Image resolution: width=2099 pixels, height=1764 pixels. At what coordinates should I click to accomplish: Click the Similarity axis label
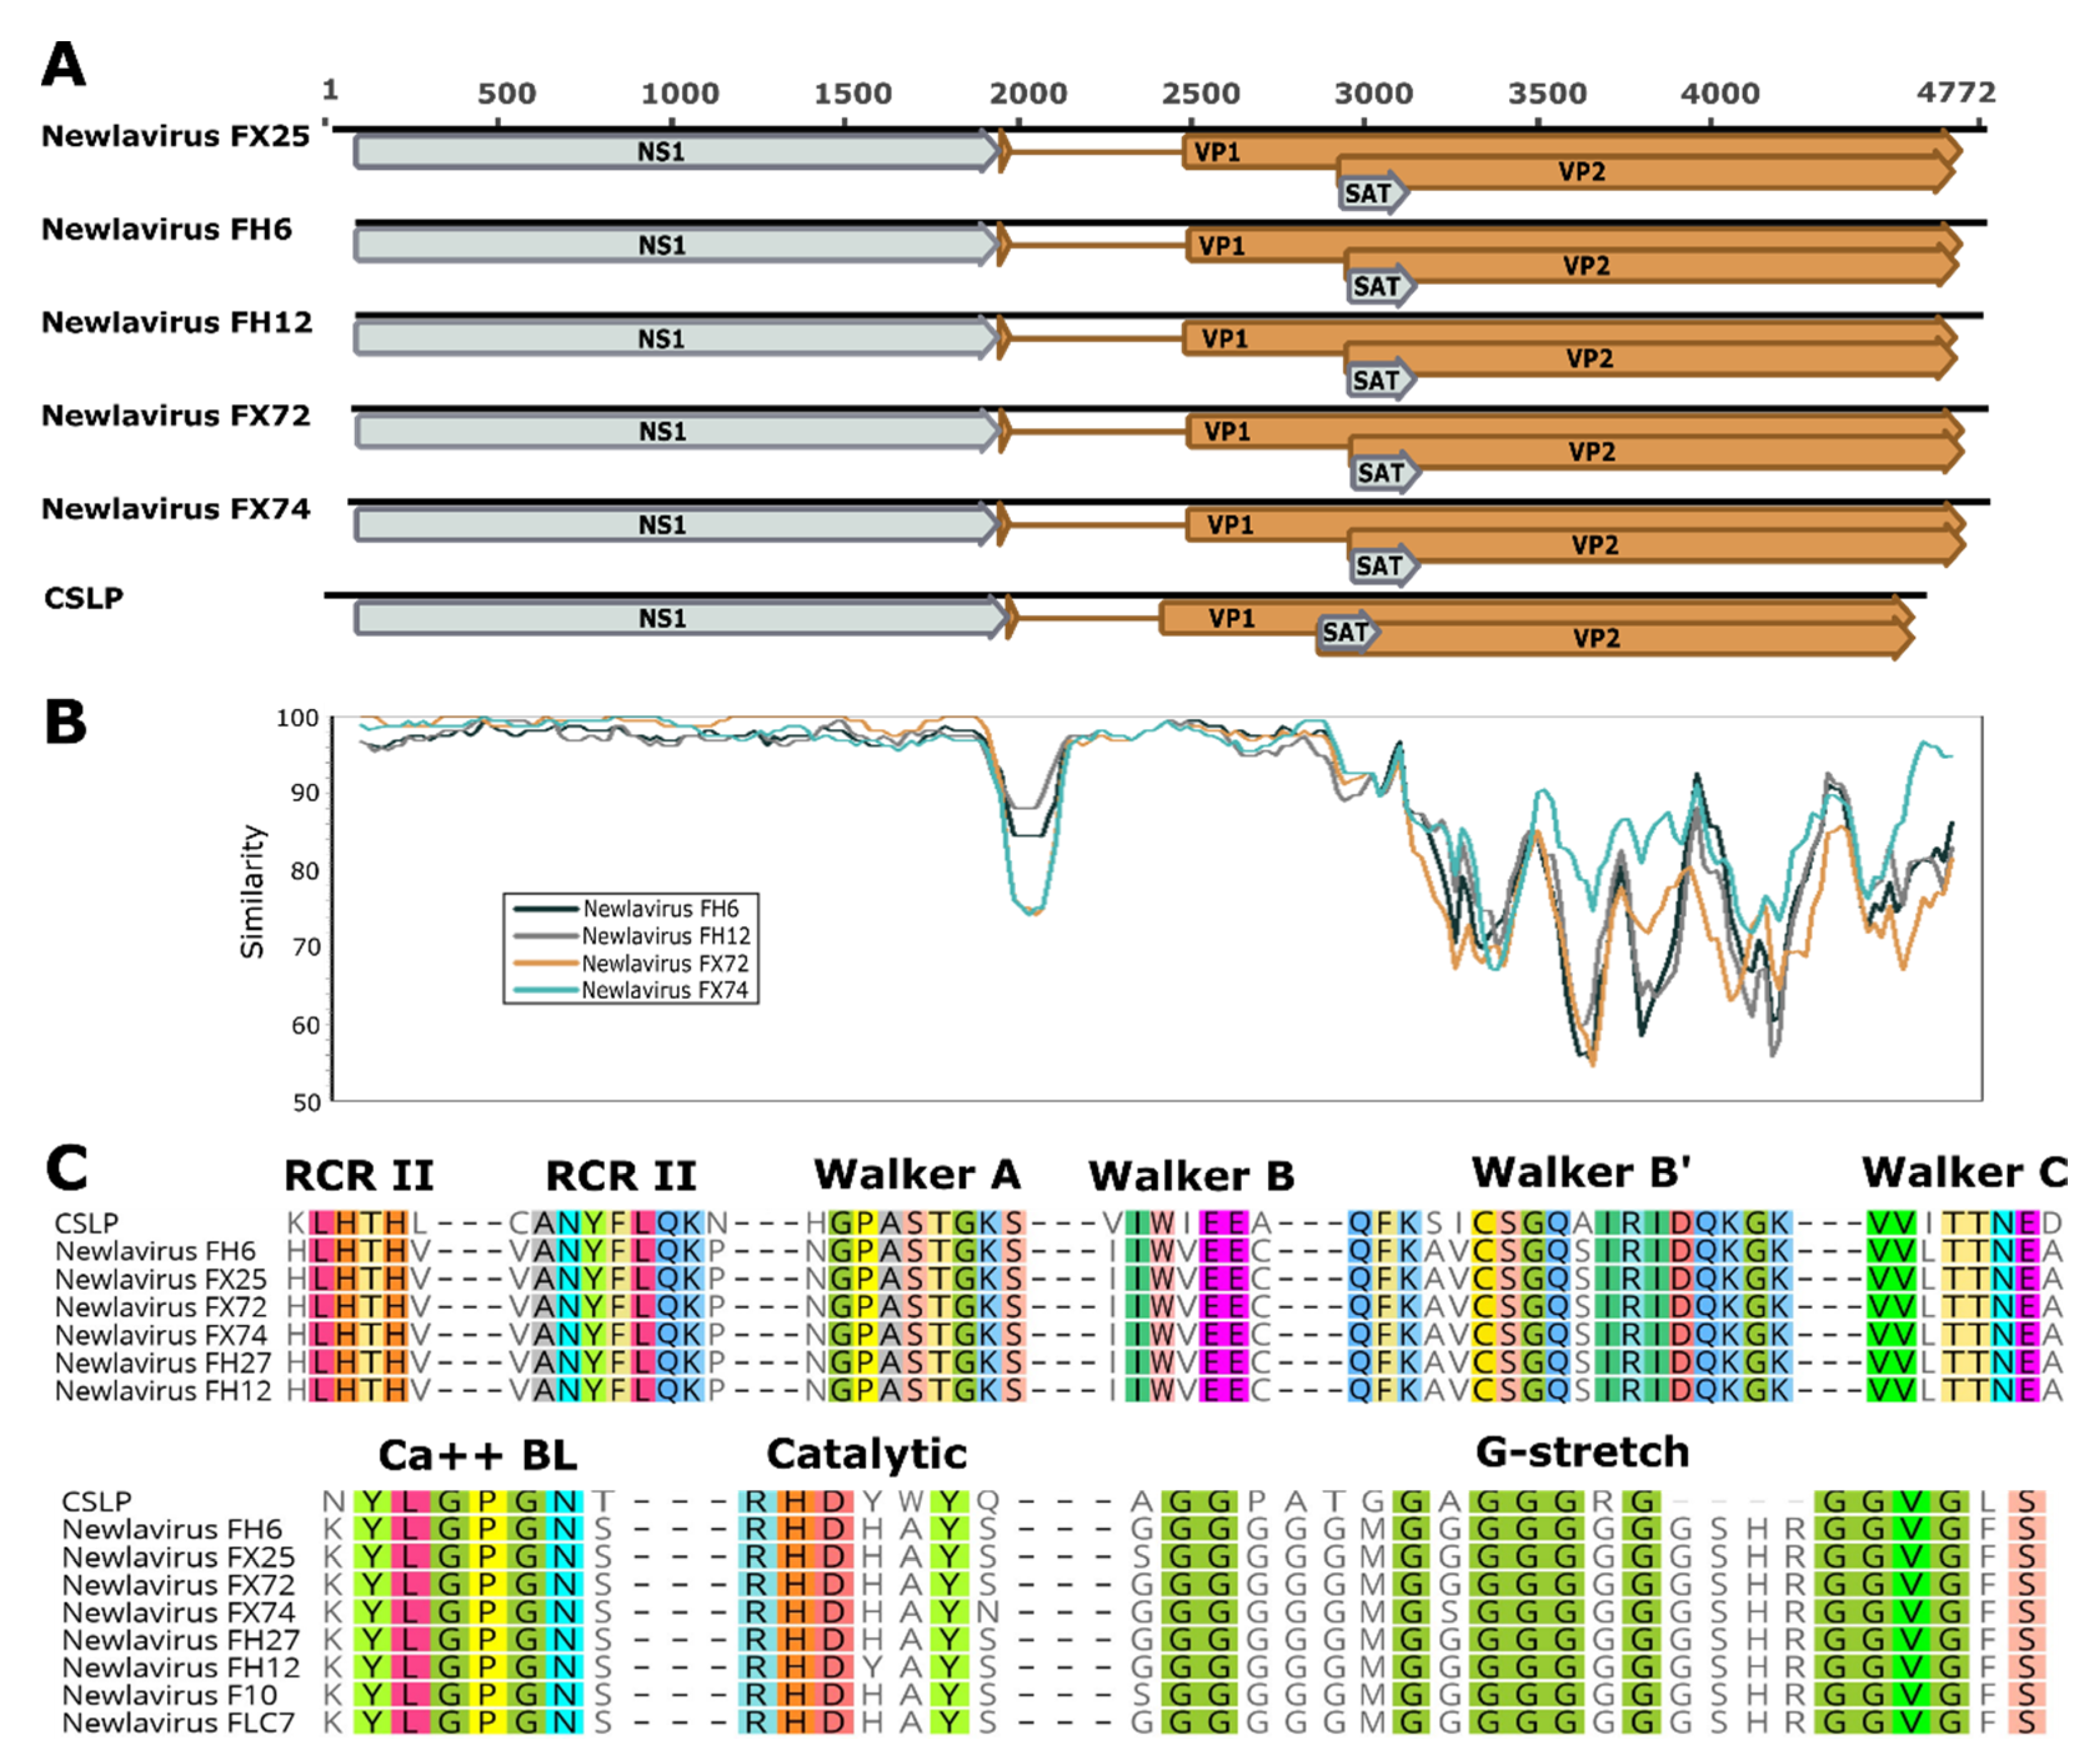point(252,891)
